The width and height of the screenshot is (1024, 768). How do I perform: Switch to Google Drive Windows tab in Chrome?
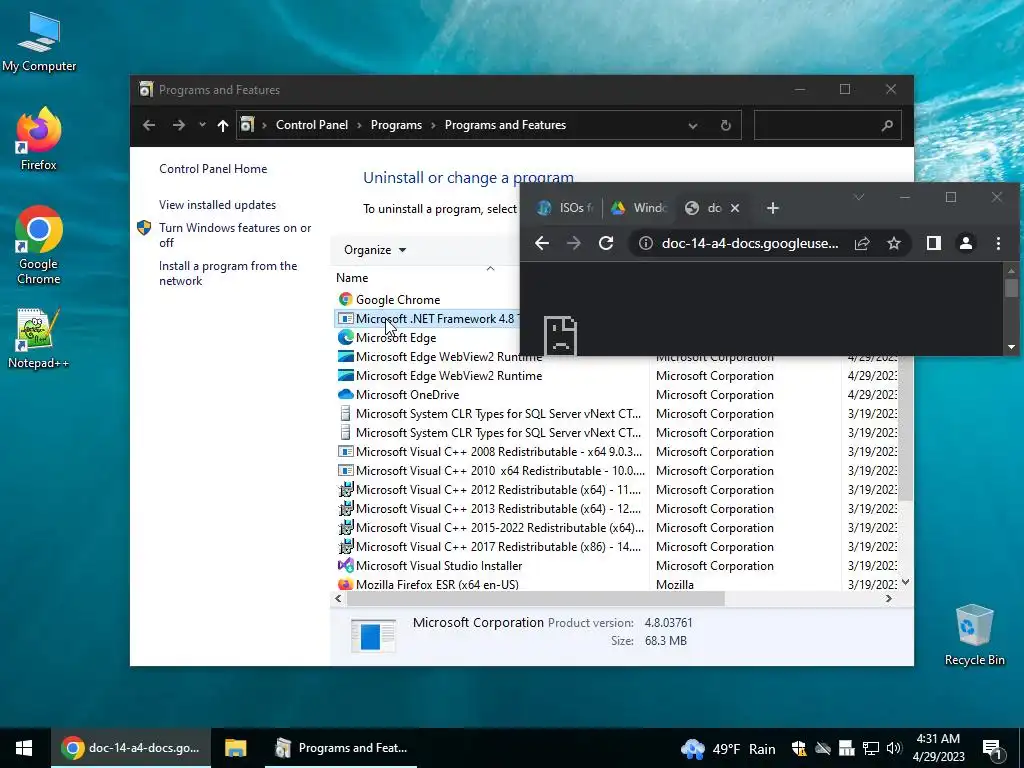tap(640, 208)
